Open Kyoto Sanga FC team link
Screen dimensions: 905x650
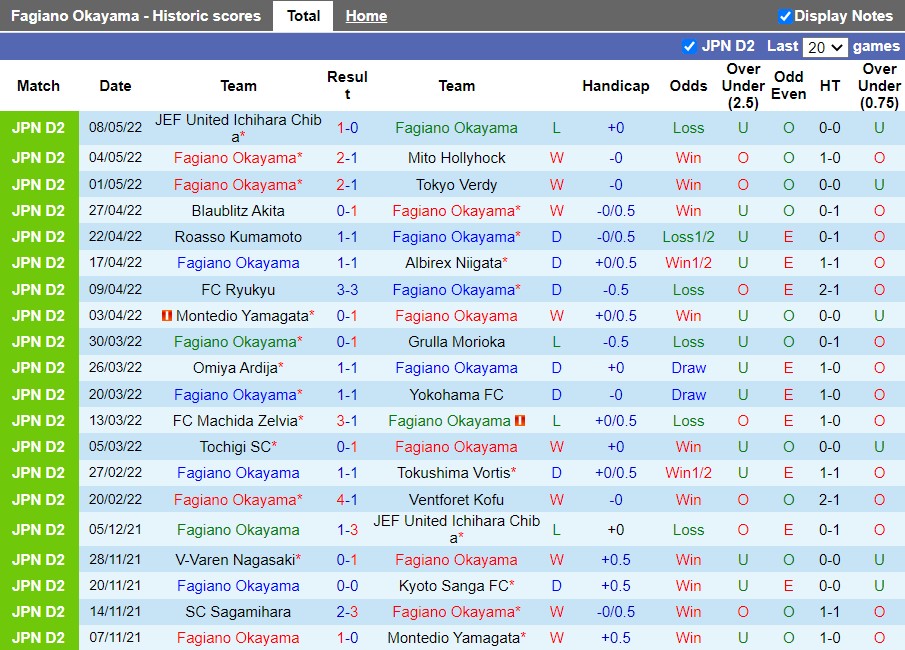(453, 586)
